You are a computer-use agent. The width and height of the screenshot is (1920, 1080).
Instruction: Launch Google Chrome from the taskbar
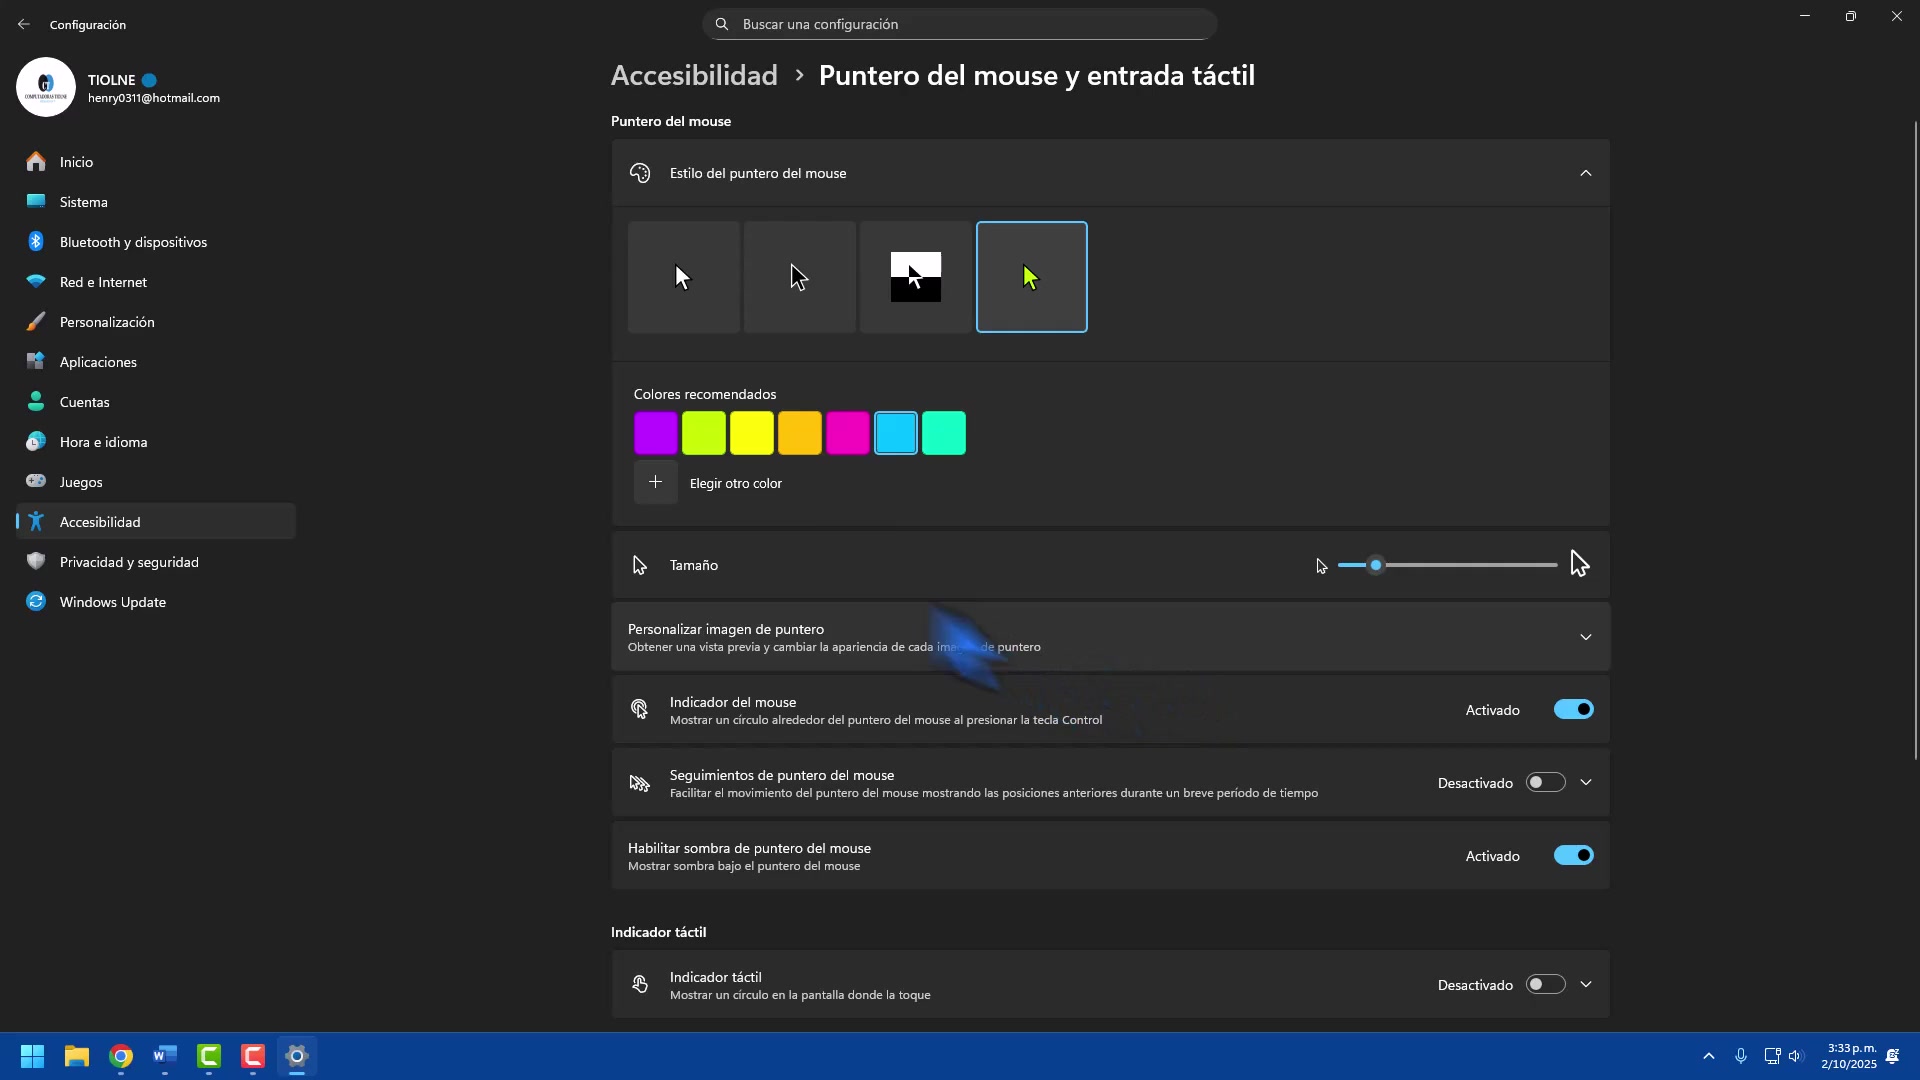(x=121, y=1056)
